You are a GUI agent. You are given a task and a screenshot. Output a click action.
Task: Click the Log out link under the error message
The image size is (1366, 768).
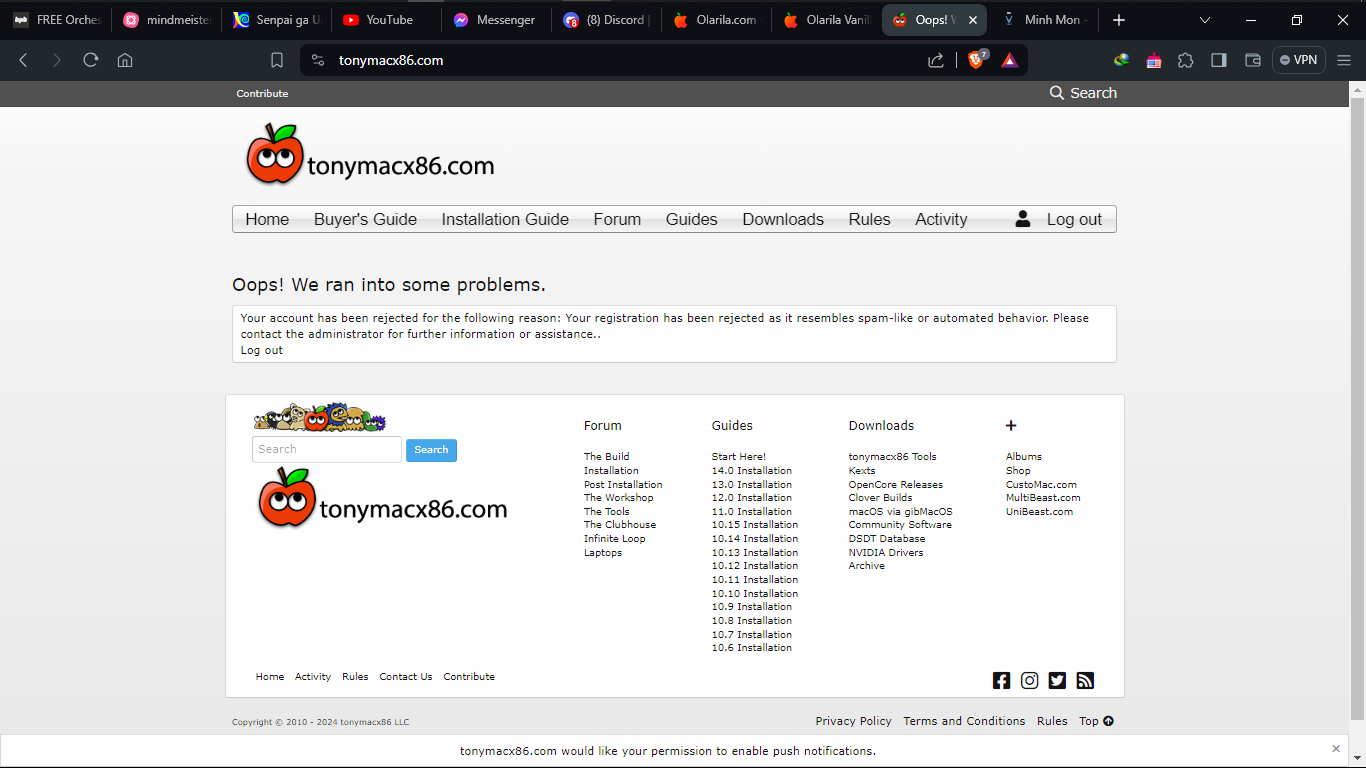click(262, 350)
